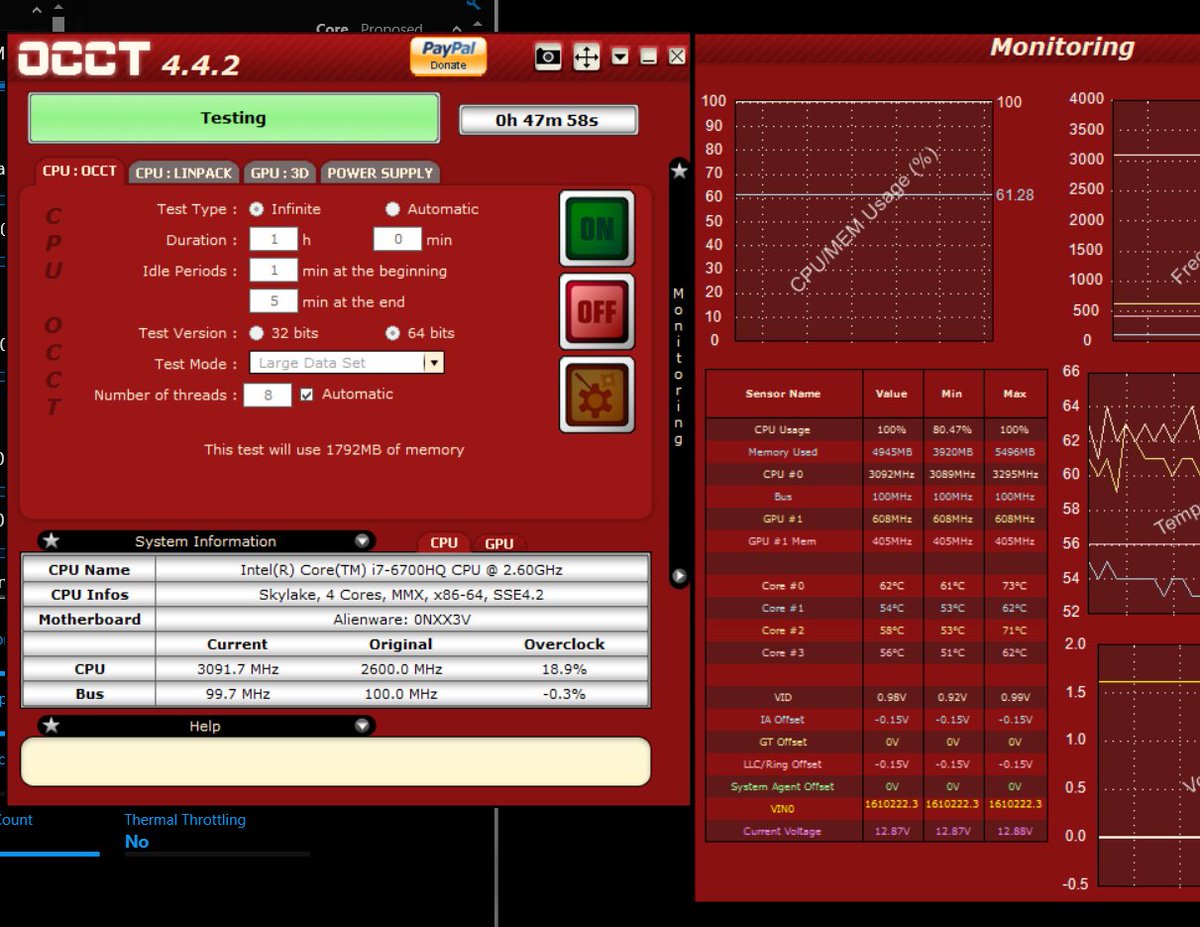Image resolution: width=1200 pixels, height=927 pixels.
Task: Click Thermal Throttling label in background window
Action: tap(185, 820)
